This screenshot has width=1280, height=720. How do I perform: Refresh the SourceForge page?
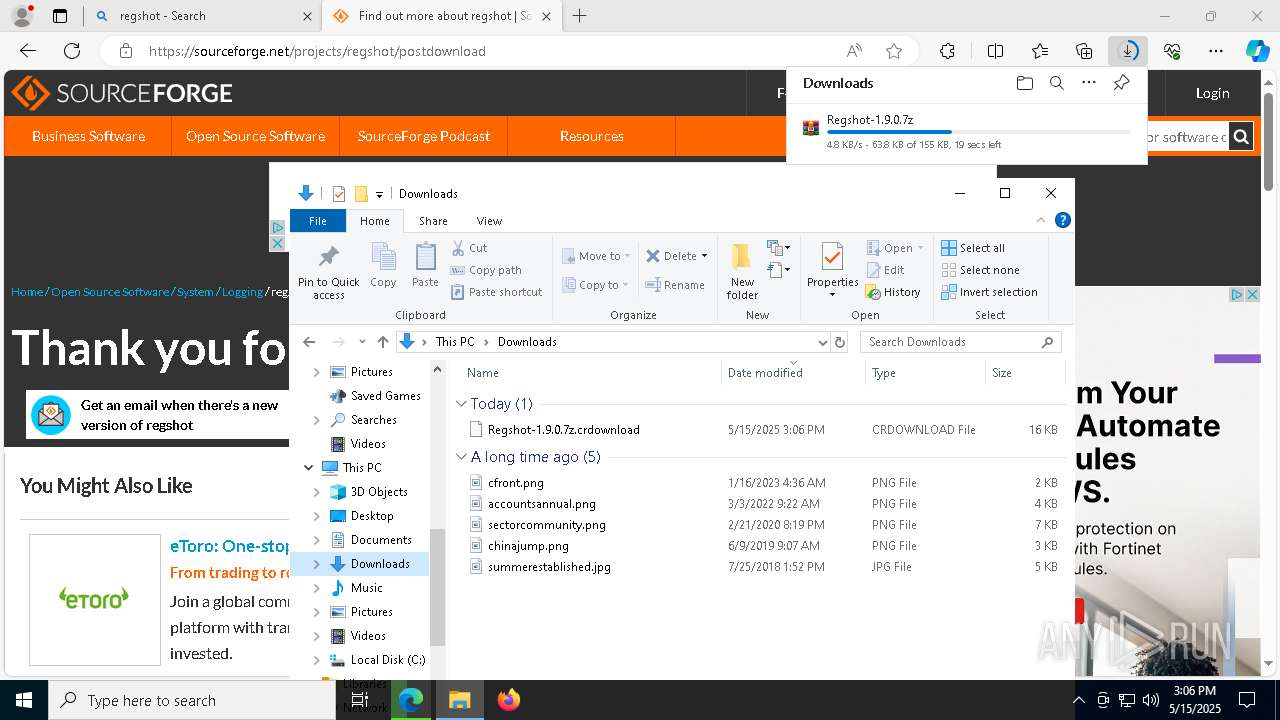(72, 51)
